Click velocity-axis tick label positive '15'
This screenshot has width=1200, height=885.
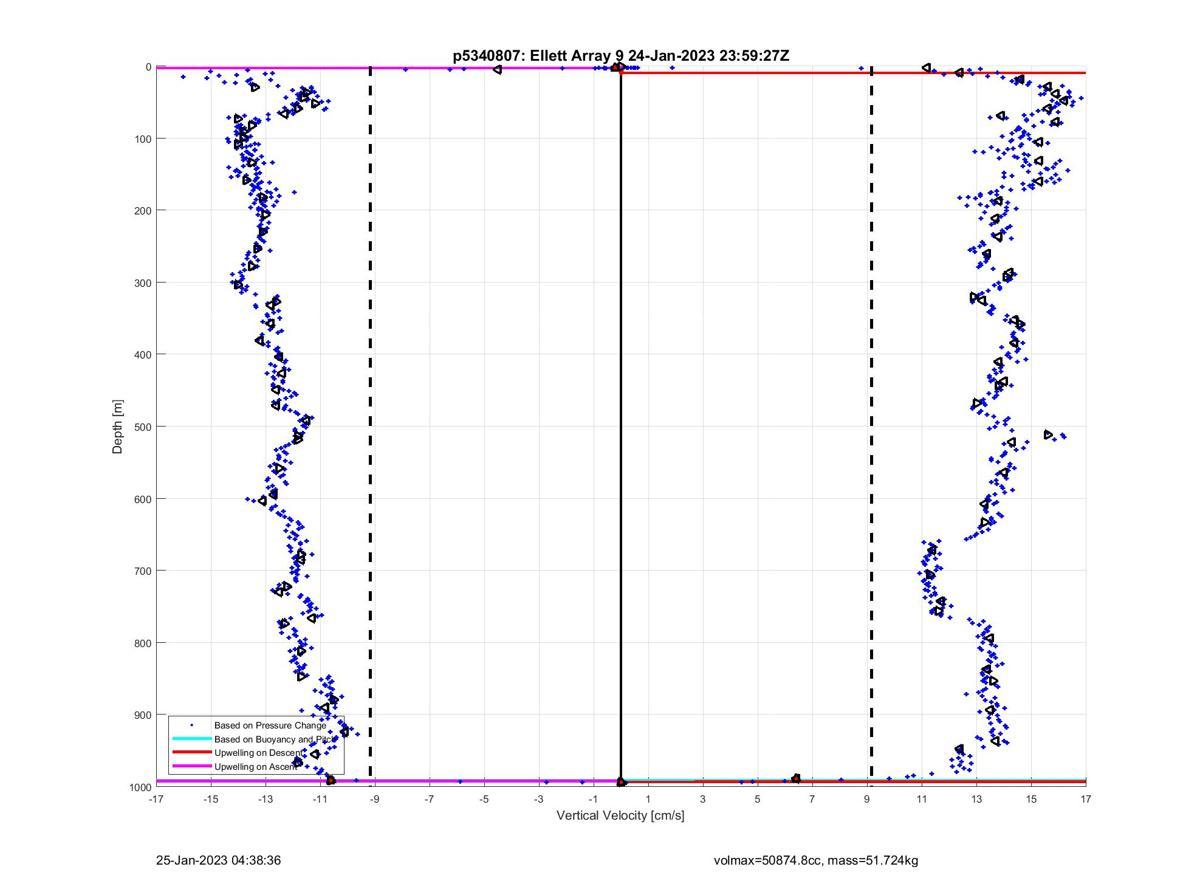tap(1031, 799)
